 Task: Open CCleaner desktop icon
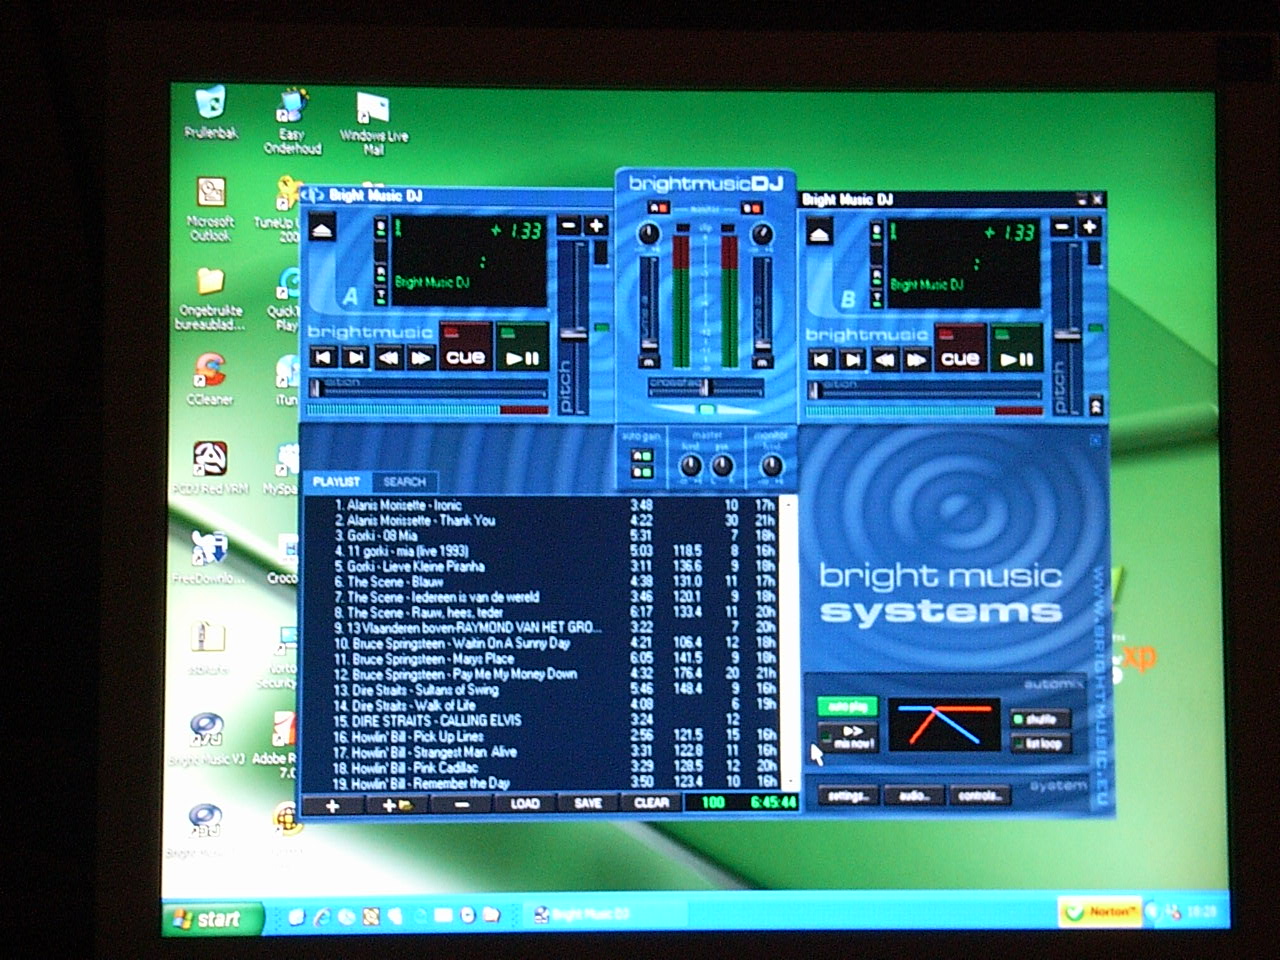click(209, 379)
